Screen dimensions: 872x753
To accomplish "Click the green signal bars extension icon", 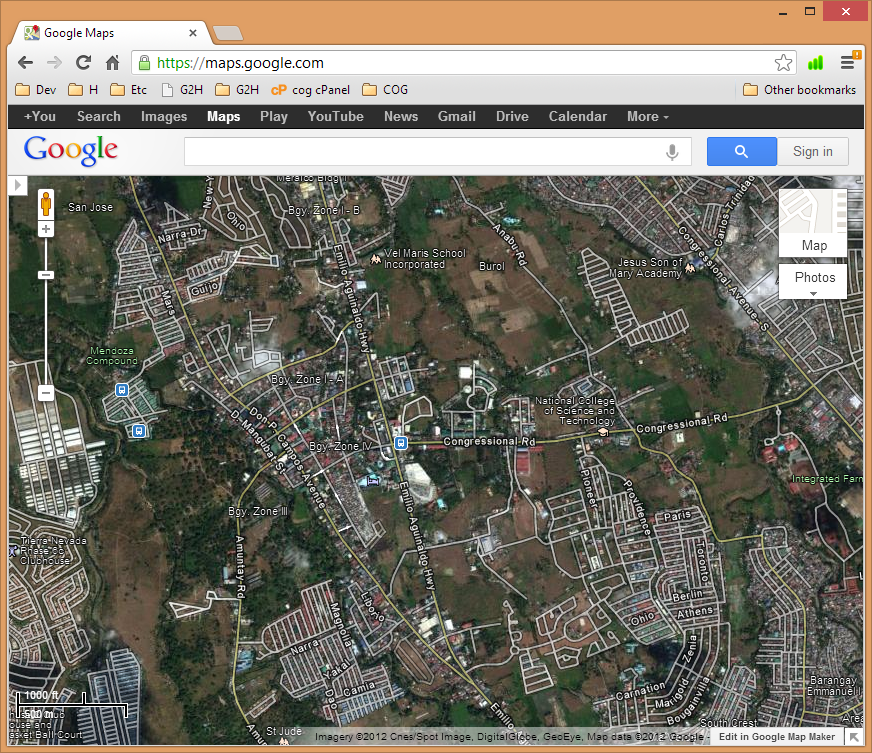I will pos(815,62).
